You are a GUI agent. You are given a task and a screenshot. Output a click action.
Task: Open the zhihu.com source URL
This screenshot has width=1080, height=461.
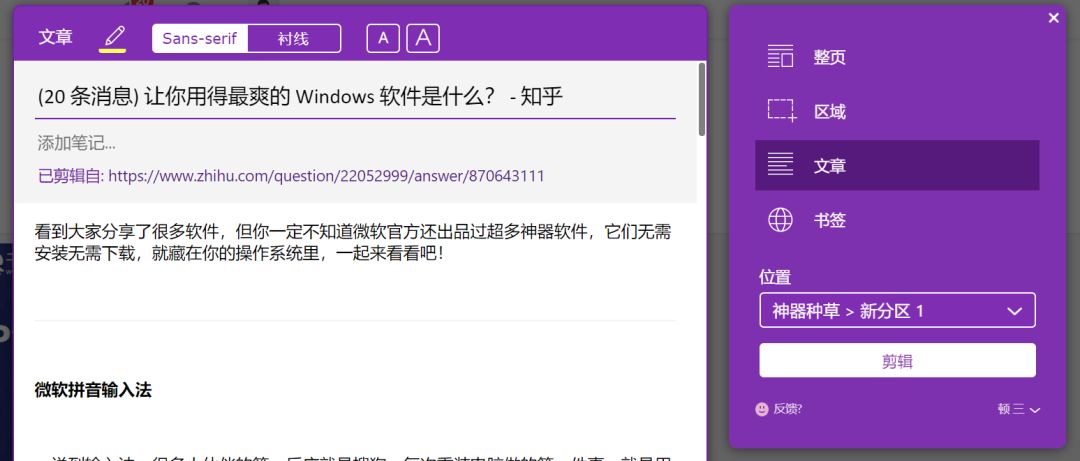[x=326, y=176]
